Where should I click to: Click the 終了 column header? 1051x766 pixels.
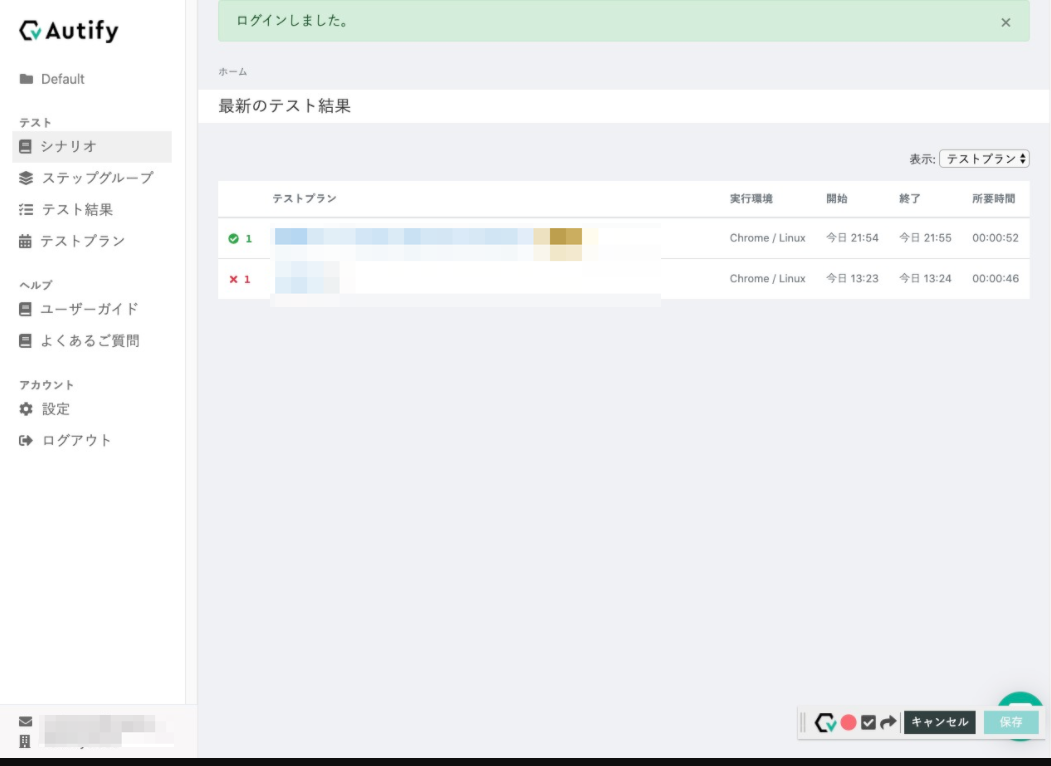point(910,198)
